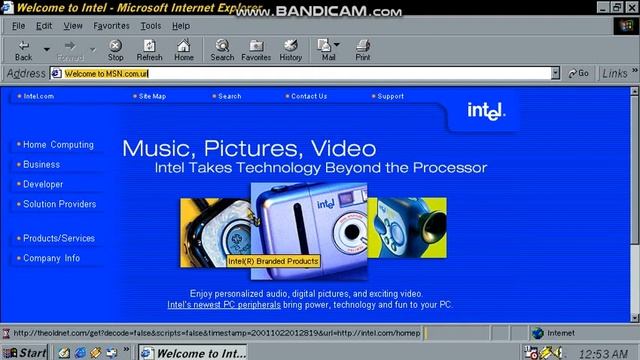Expand the Mail dropdown arrow

click(x=337, y=44)
